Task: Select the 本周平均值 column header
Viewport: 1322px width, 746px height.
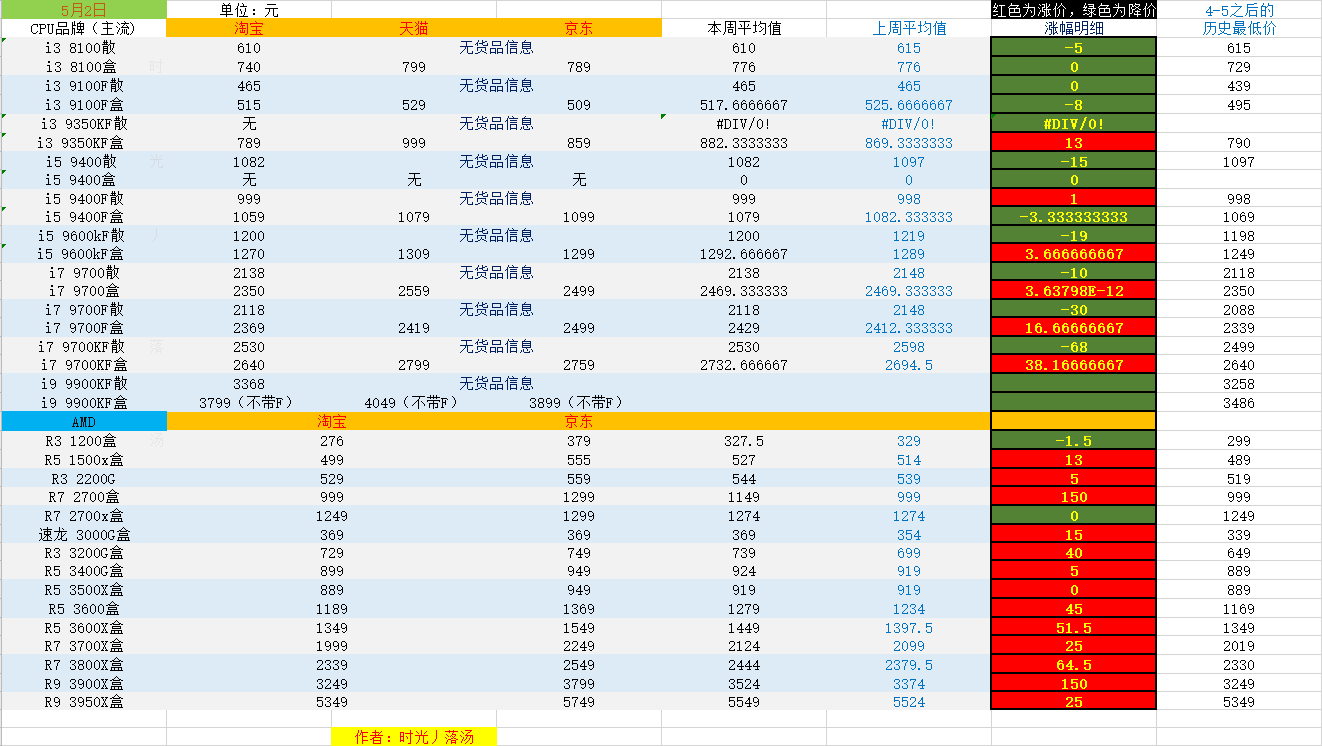Action: [744, 28]
